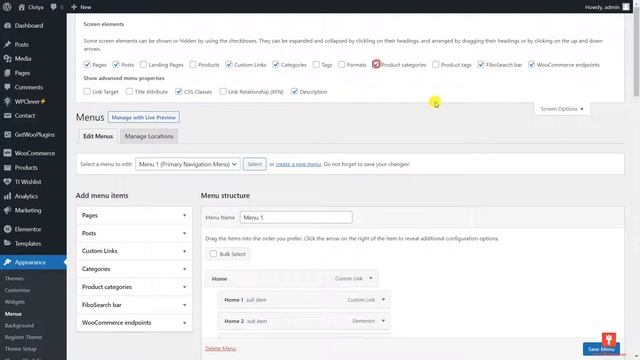Open the Products icon in sidebar
The image size is (640, 360).
[x=7, y=167]
